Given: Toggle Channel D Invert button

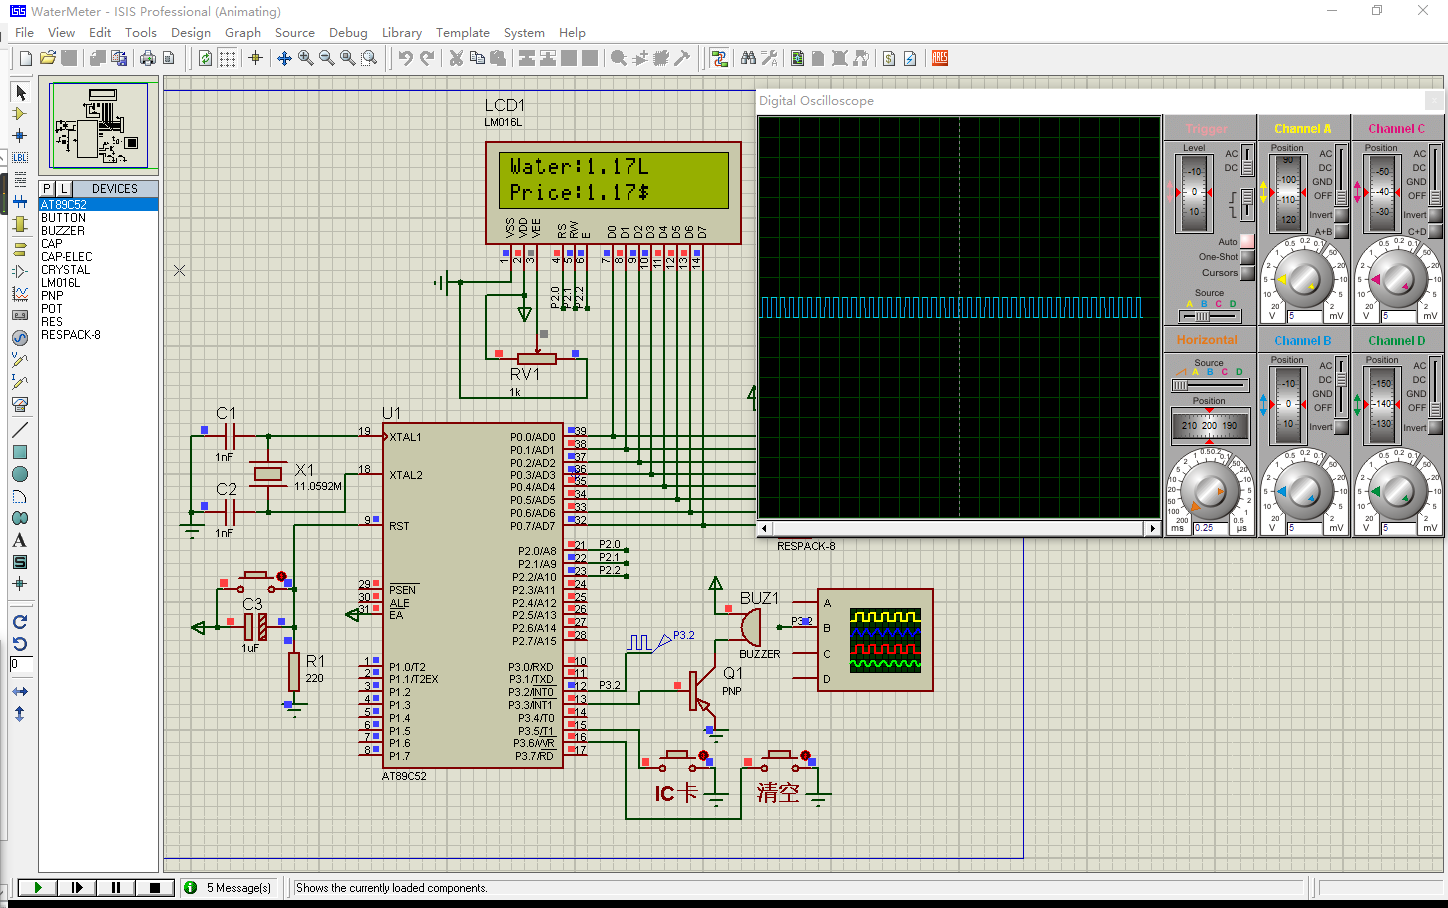Looking at the screenshot, I should click(x=1436, y=427).
